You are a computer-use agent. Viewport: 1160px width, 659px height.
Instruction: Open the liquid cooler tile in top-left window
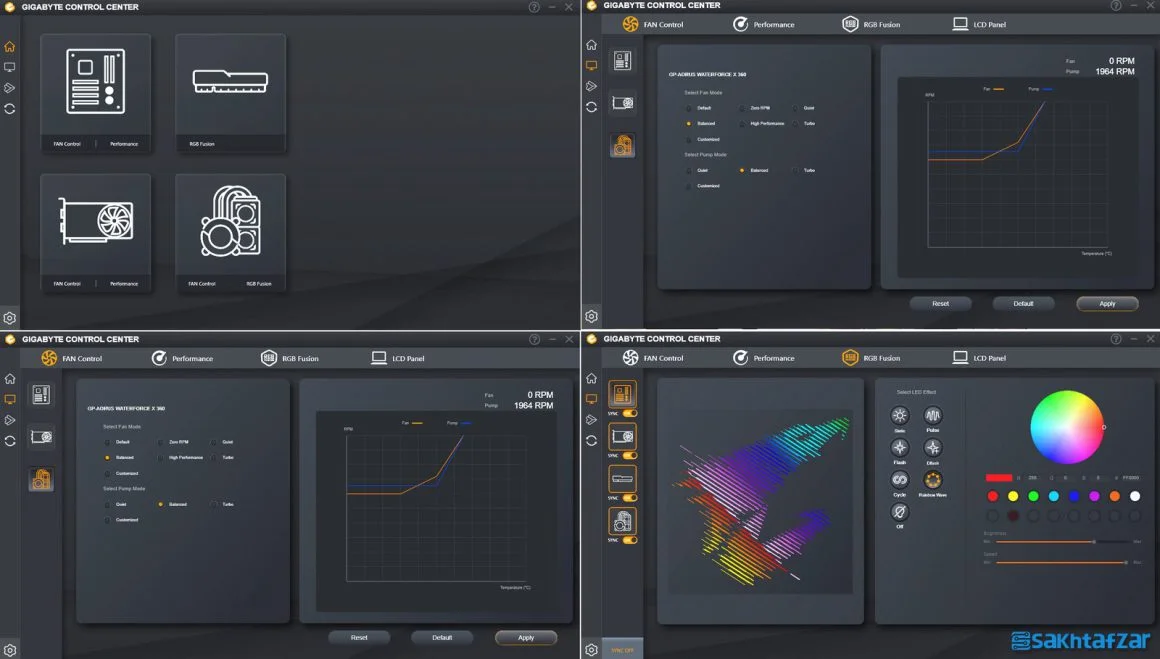tap(230, 233)
